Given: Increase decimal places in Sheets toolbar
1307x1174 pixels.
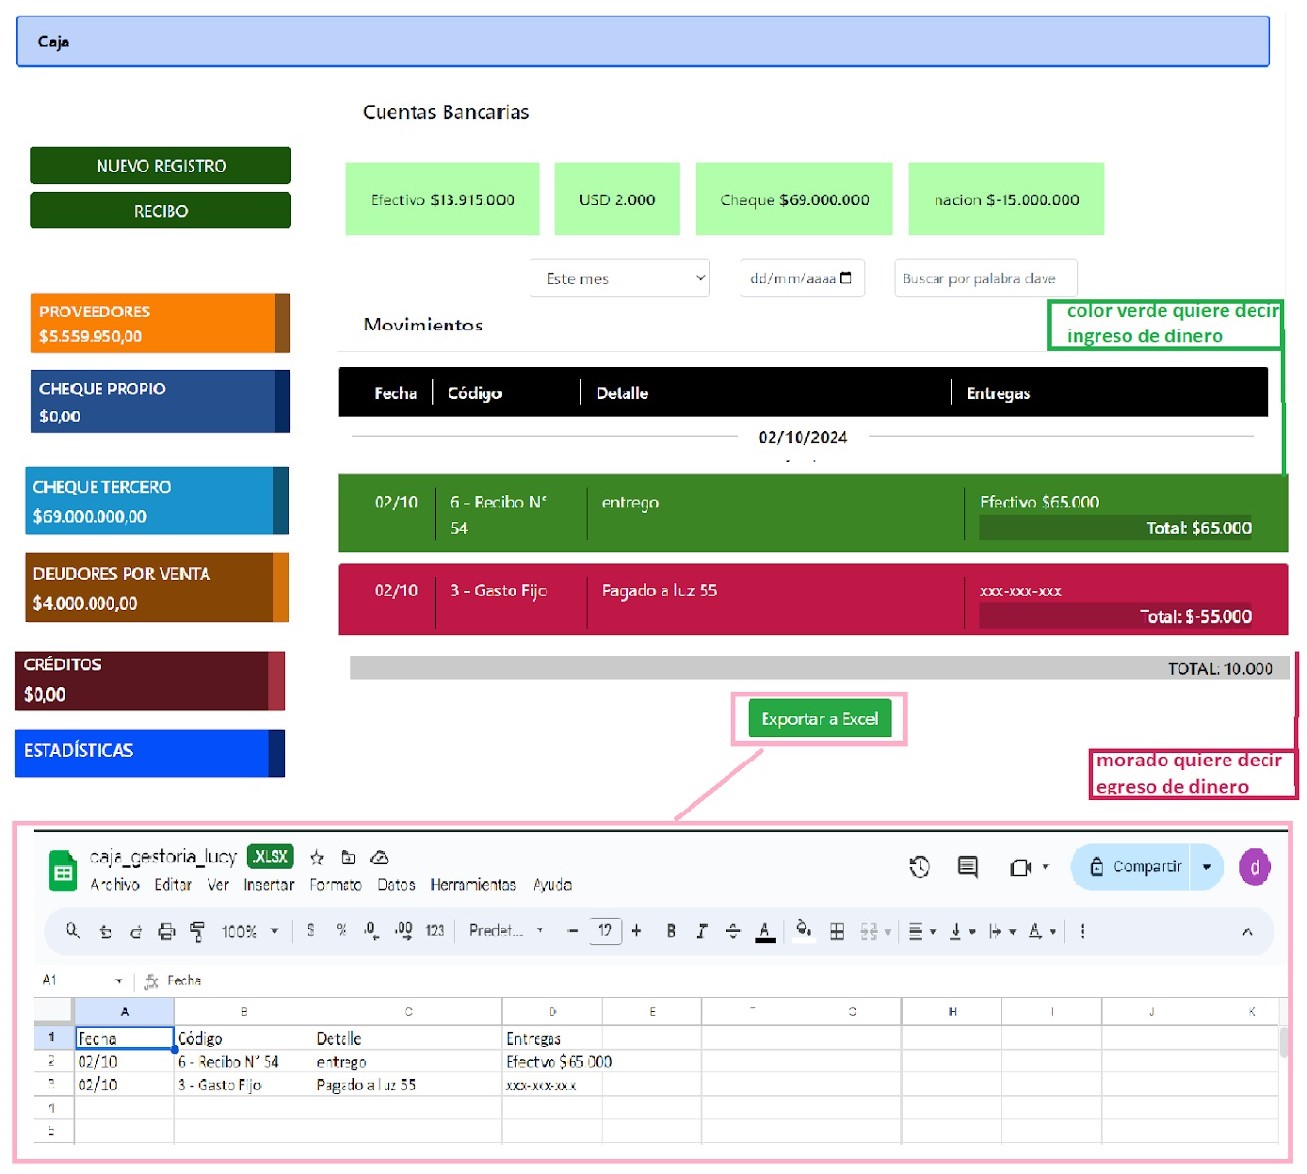Looking at the screenshot, I should 403,931.
